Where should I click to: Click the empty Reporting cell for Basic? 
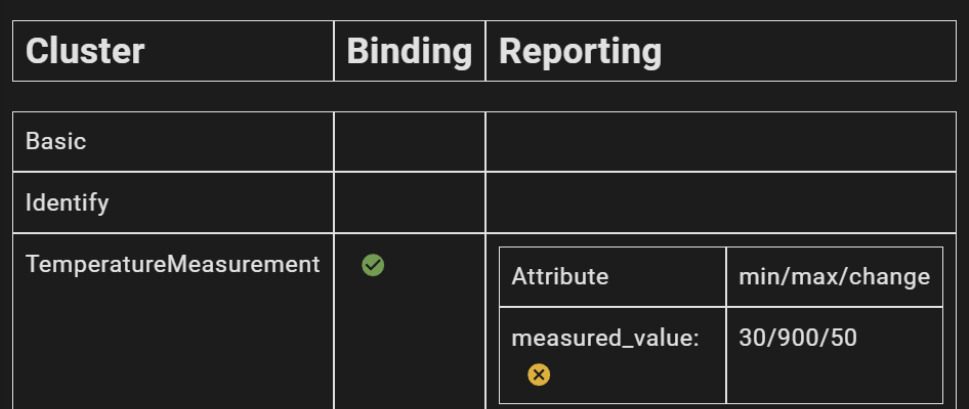click(720, 142)
